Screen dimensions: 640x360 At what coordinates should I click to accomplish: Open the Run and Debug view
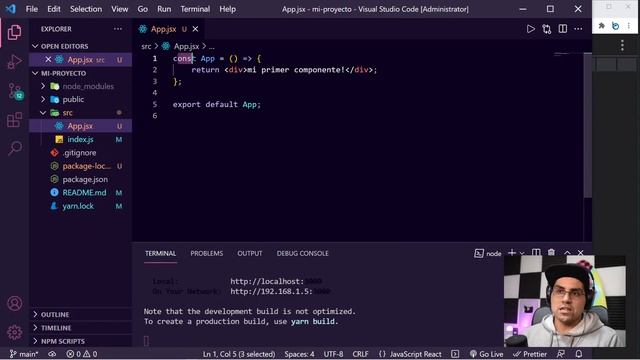click(14, 62)
